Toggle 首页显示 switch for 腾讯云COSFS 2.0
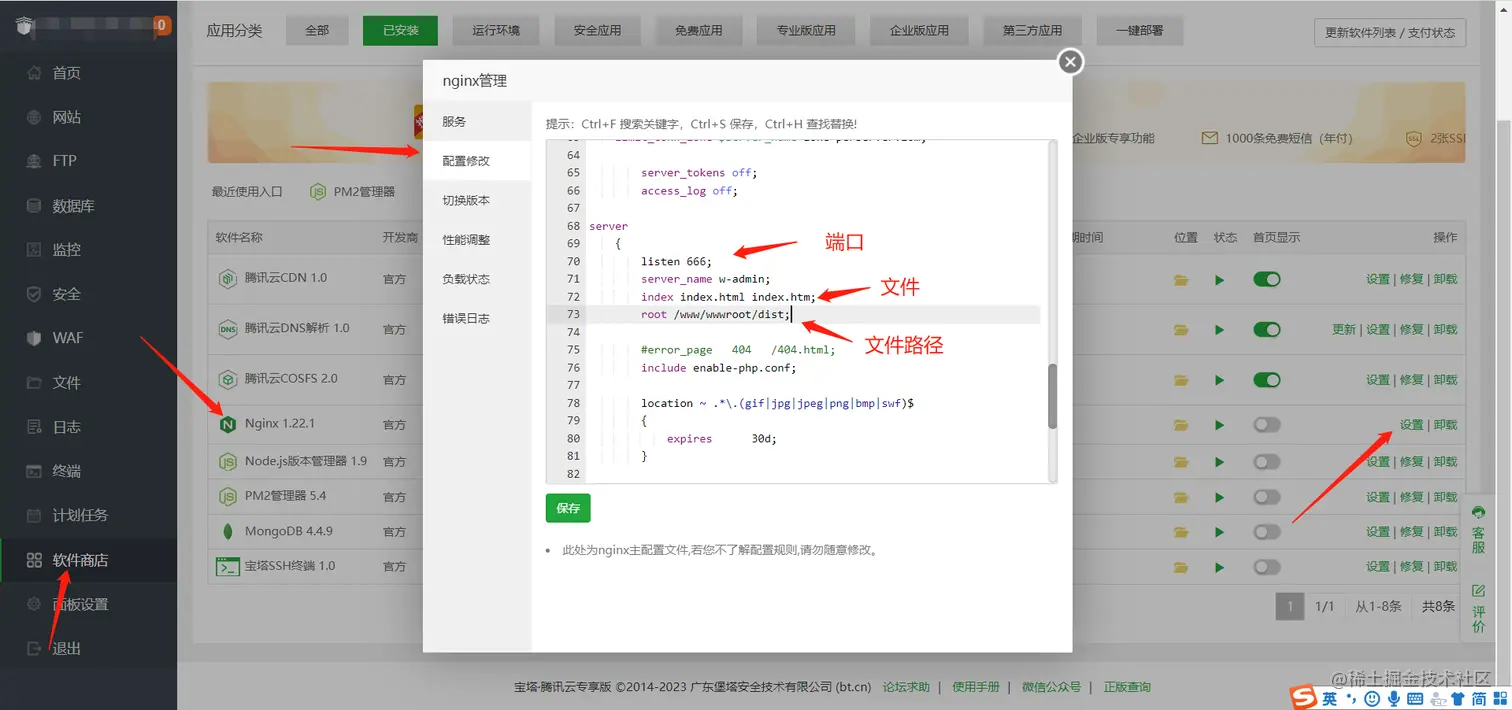 1267,380
